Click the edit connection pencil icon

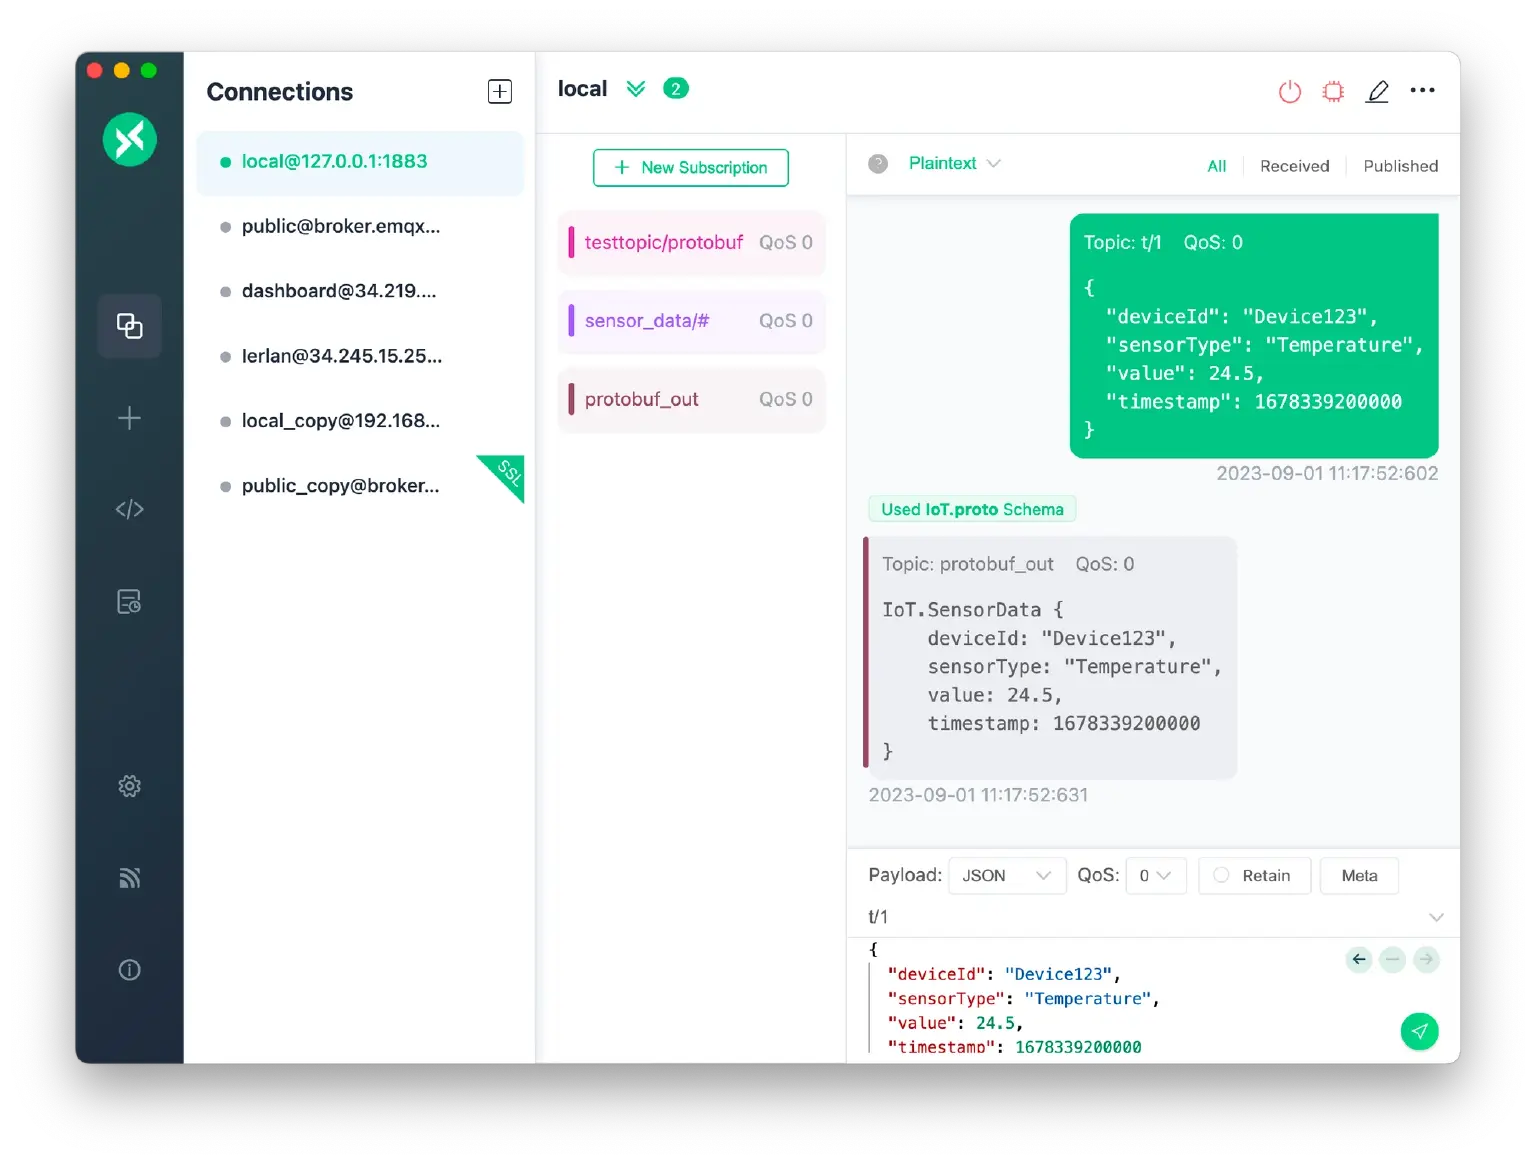pos(1377,92)
